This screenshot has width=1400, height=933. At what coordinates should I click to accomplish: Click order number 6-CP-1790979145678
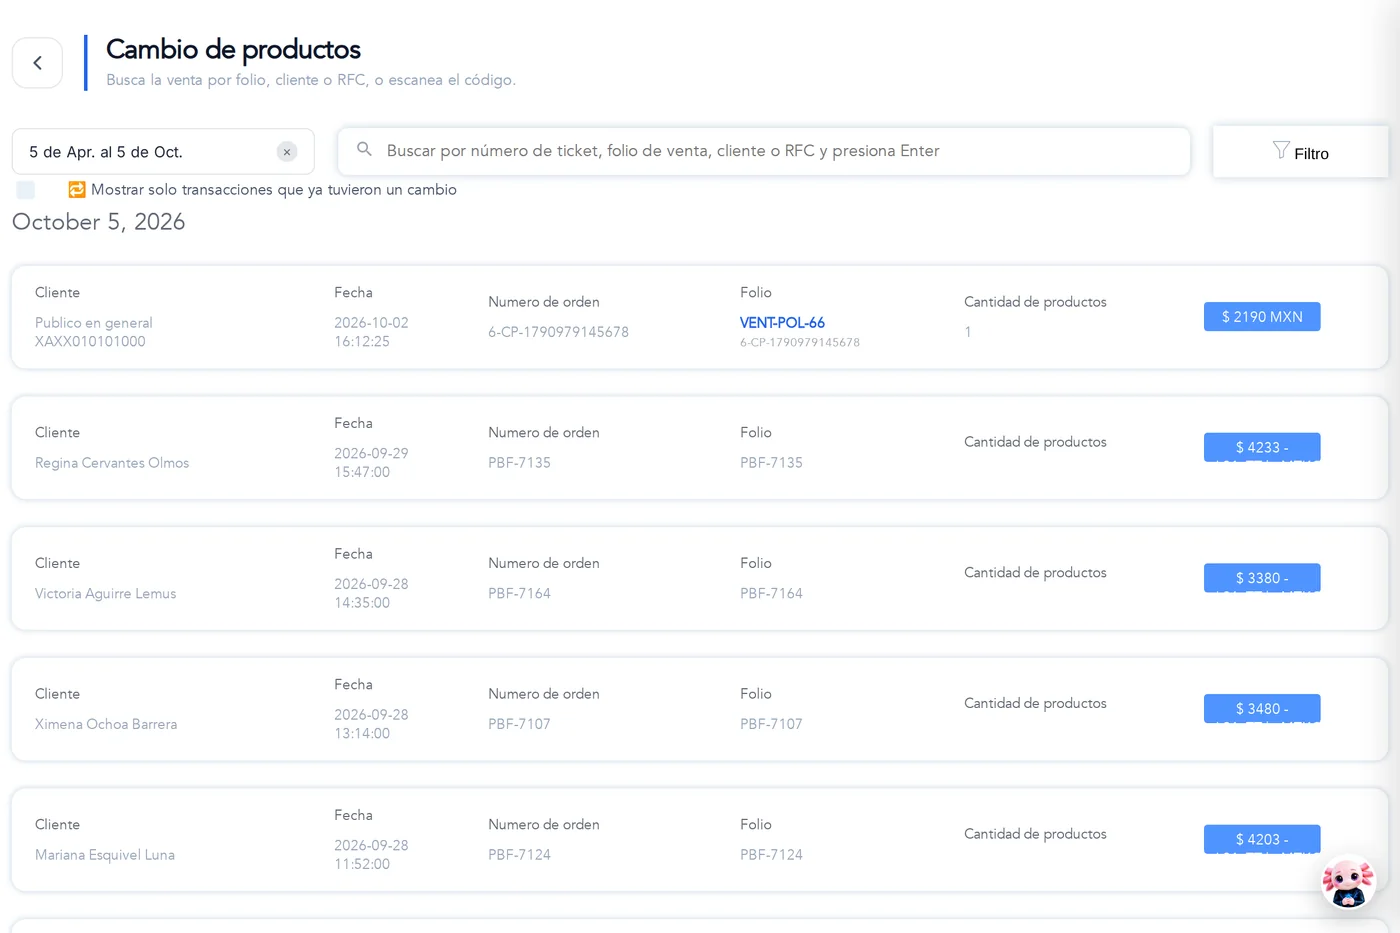558,332
